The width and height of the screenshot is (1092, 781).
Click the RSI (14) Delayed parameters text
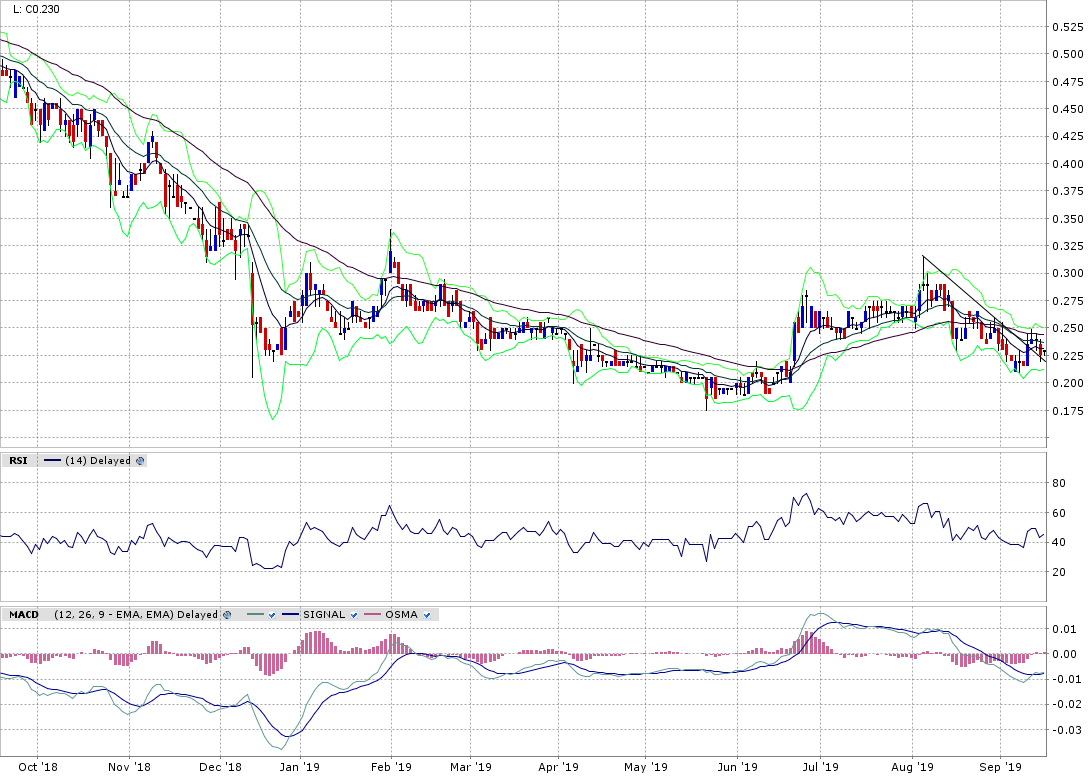coord(98,461)
